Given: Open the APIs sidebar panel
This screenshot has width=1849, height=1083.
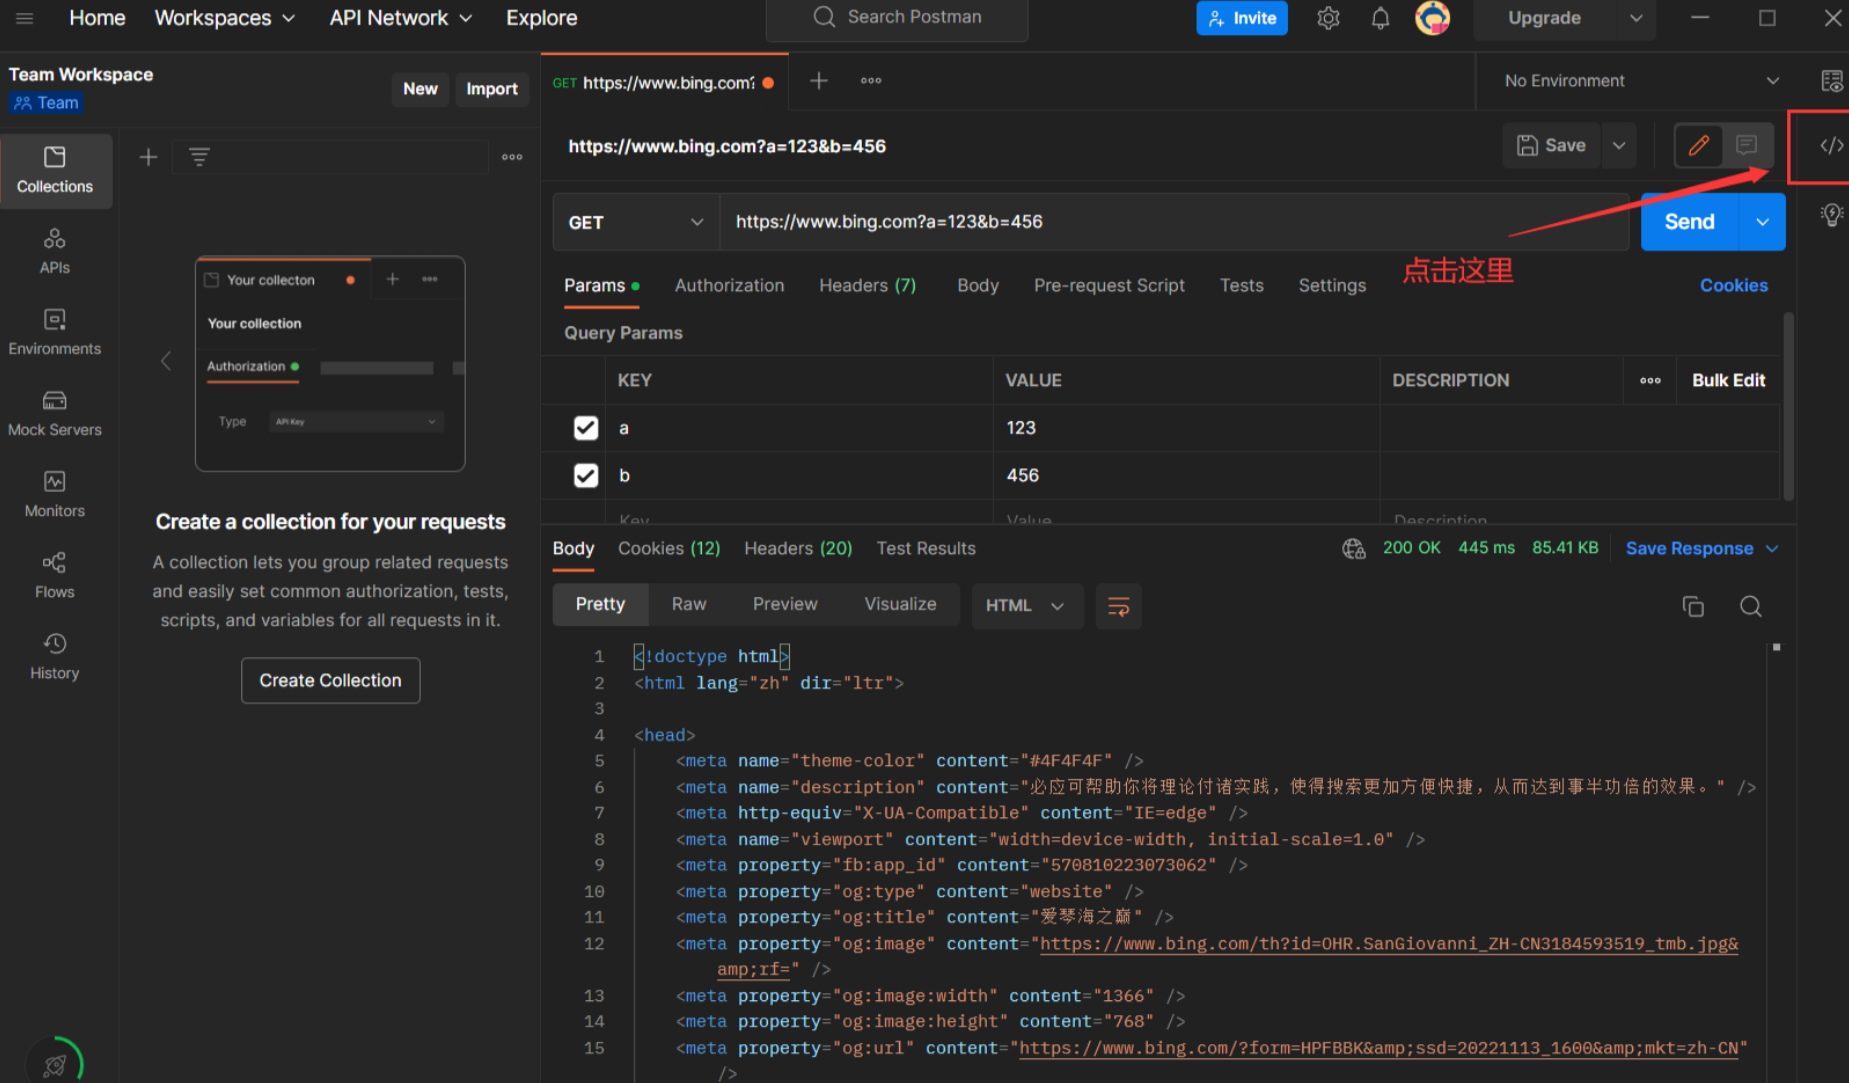Looking at the screenshot, I should coord(55,252).
